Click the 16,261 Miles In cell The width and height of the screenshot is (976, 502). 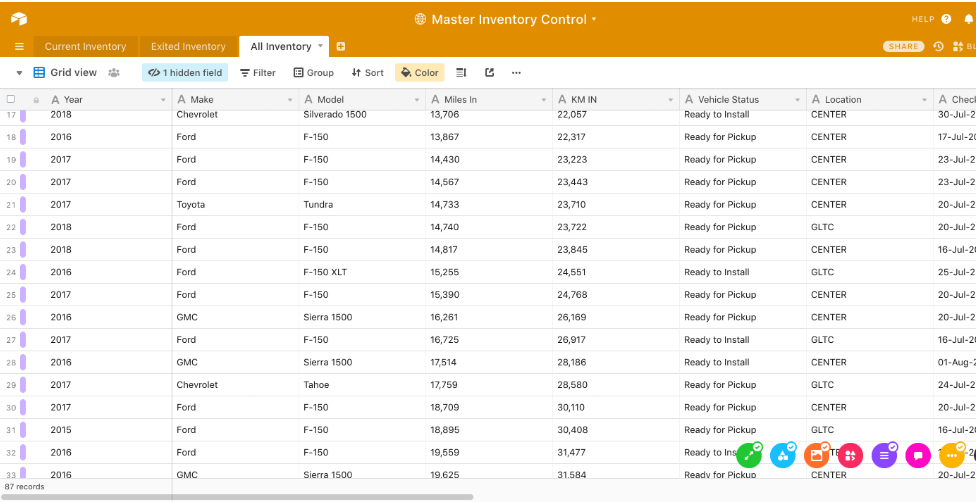tap(489, 317)
